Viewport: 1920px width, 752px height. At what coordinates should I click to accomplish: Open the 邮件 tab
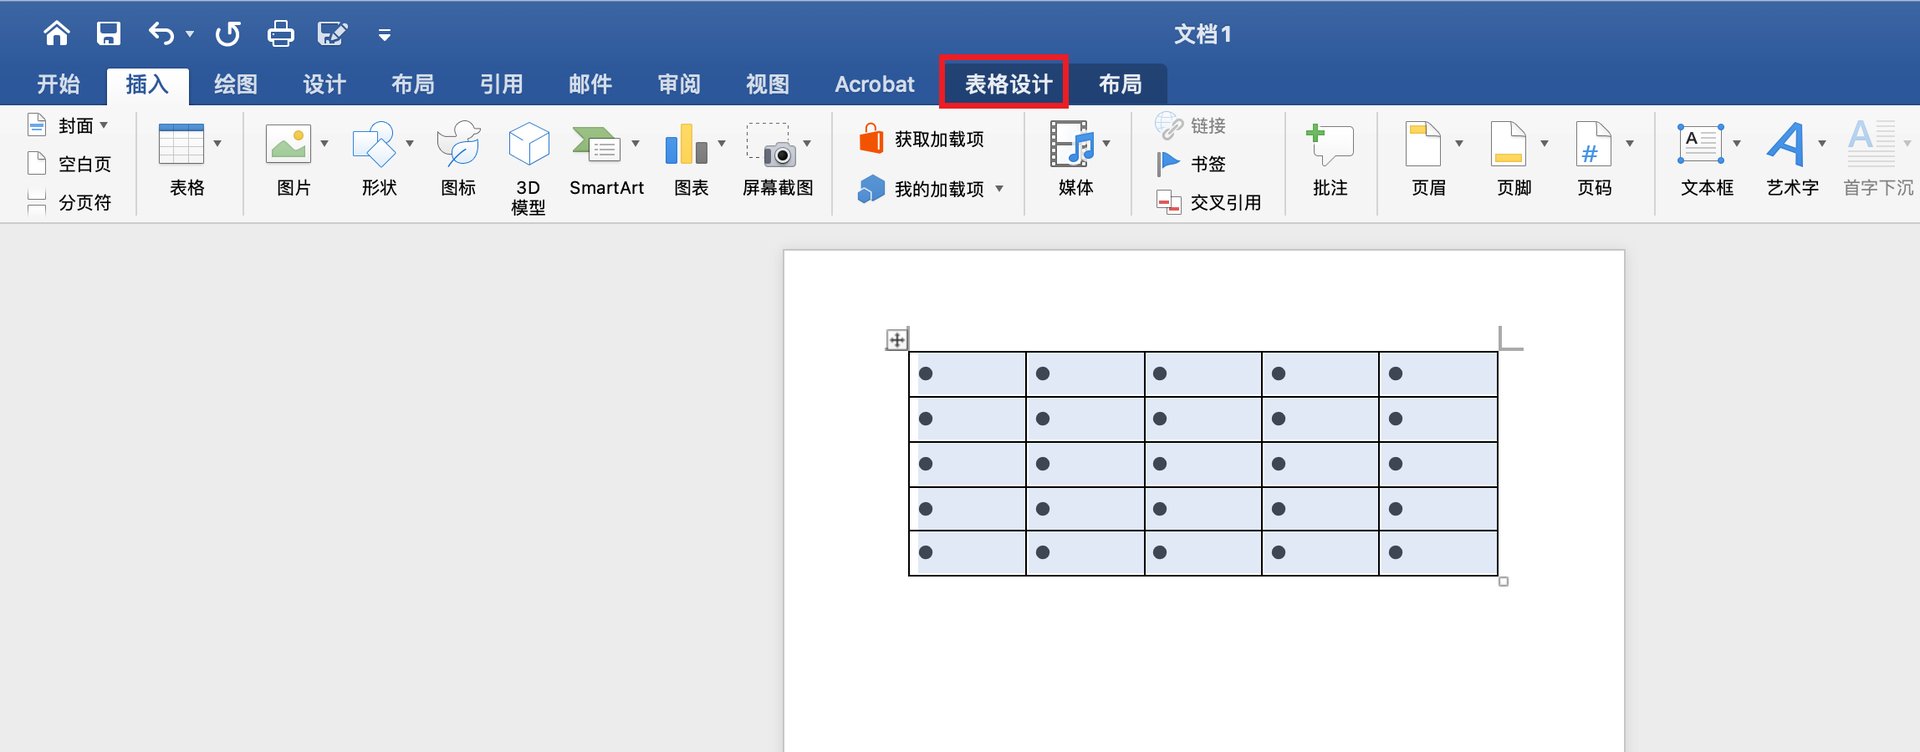[590, 84]
